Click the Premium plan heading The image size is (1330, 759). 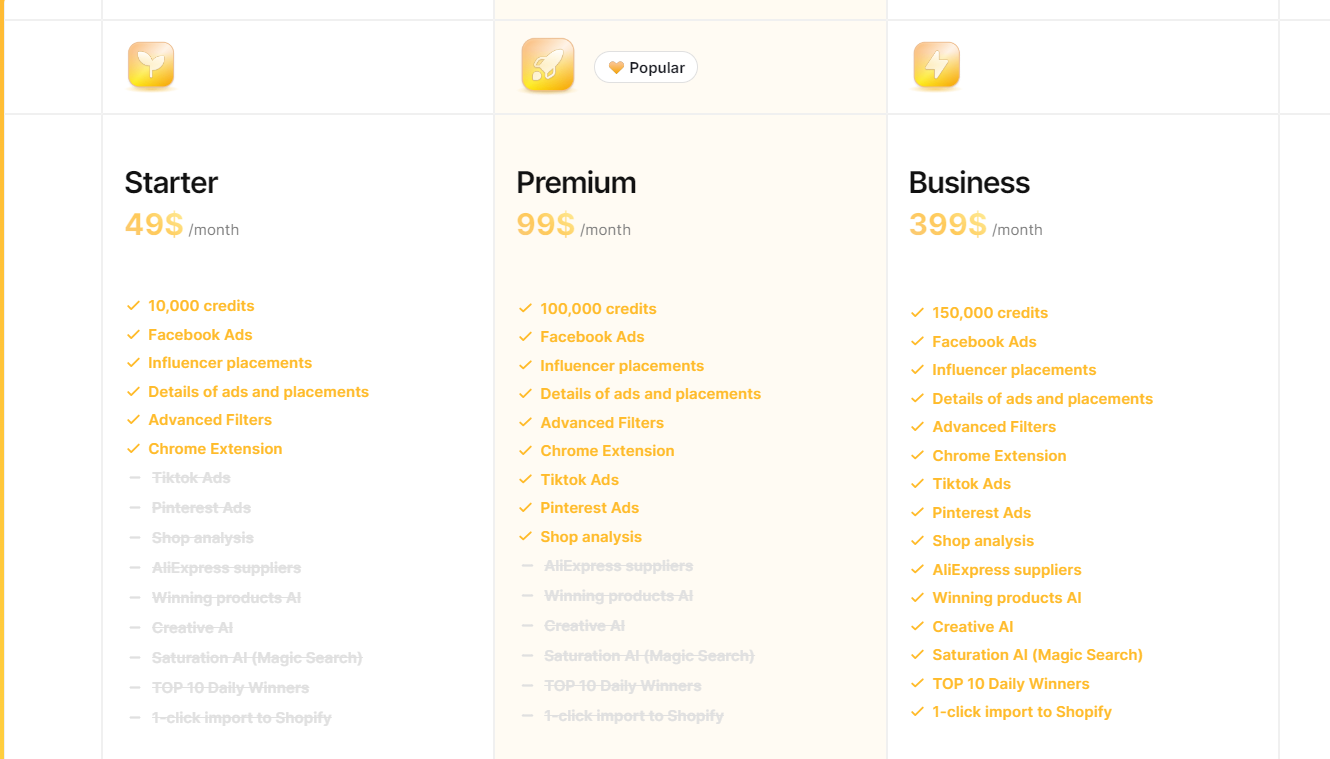coord(576,183)
